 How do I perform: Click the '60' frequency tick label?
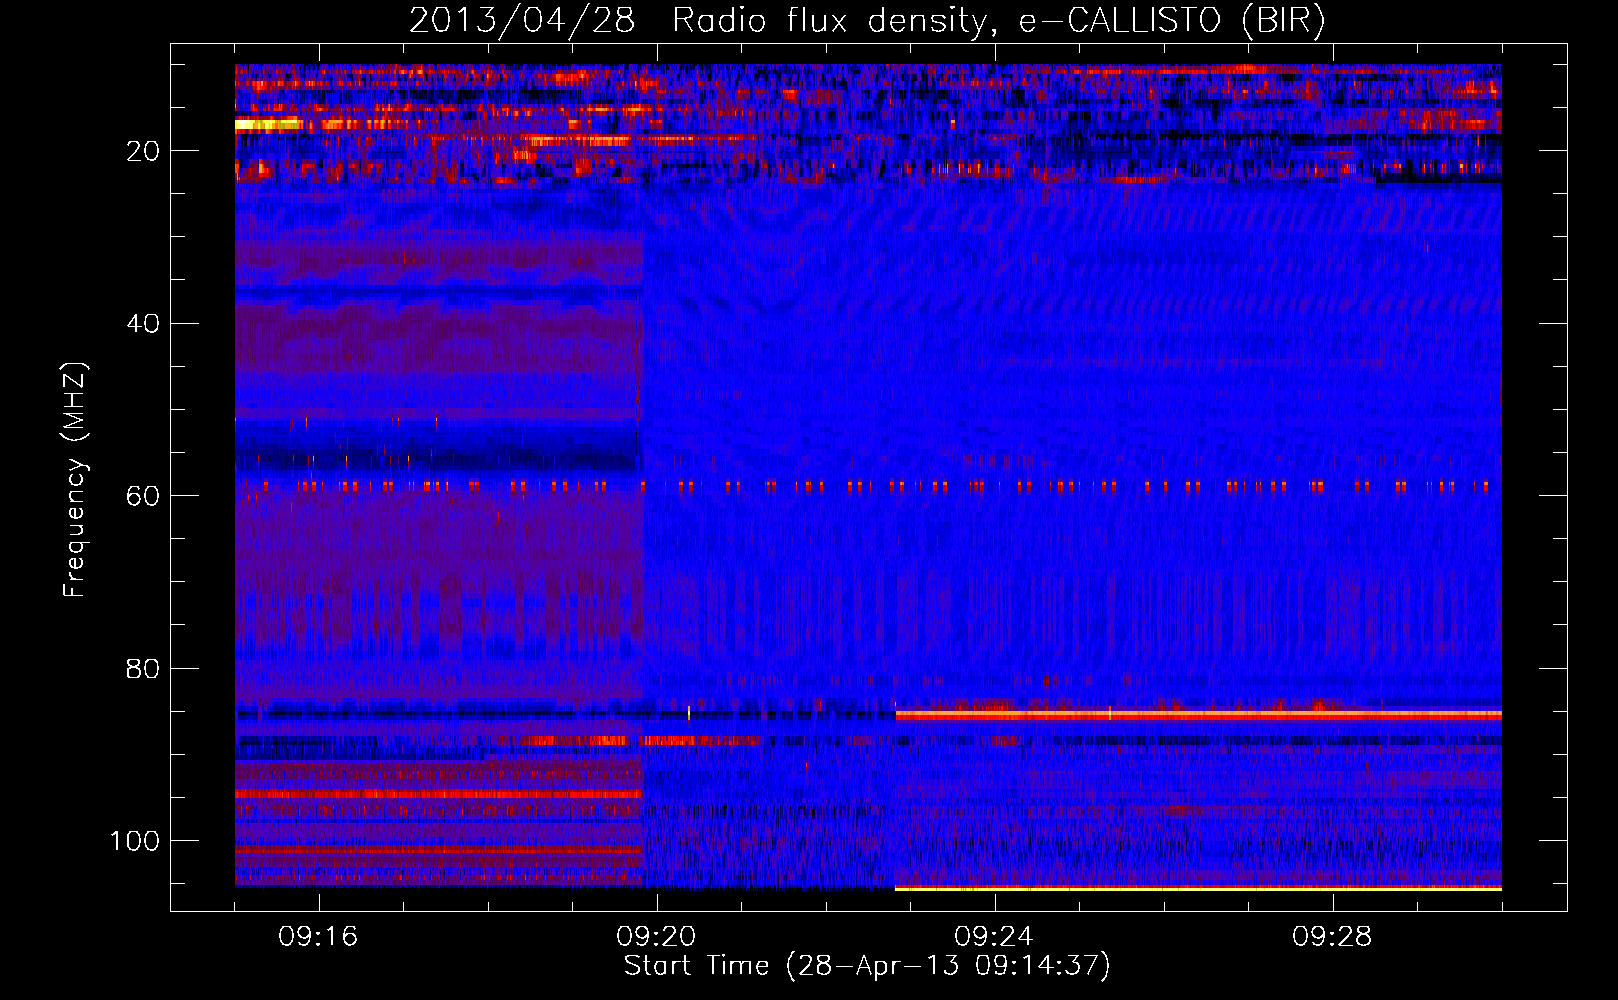click(x=144, y=496)
